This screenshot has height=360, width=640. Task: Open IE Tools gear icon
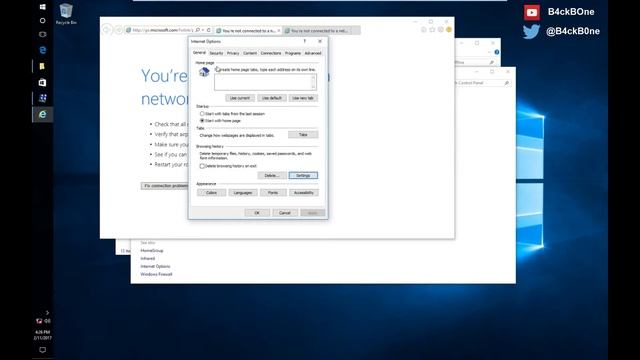[440, 30]
